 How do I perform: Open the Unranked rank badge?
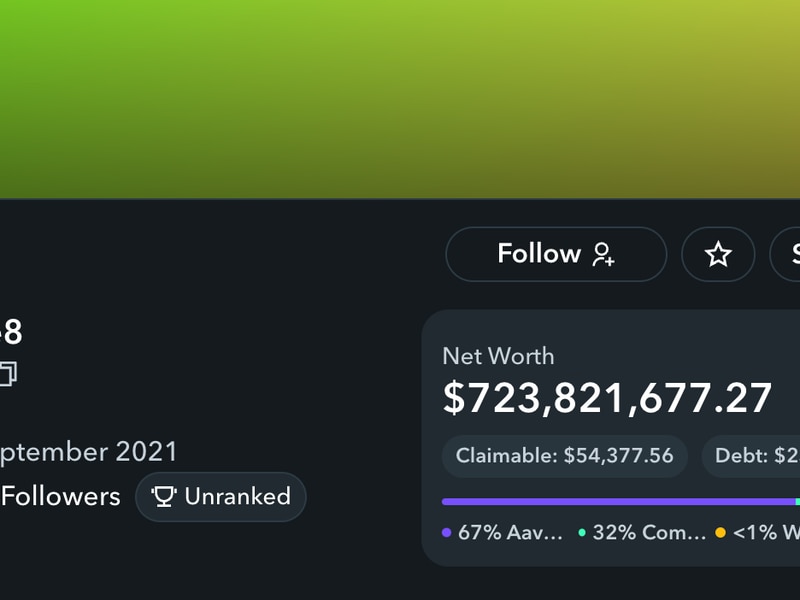220,496
